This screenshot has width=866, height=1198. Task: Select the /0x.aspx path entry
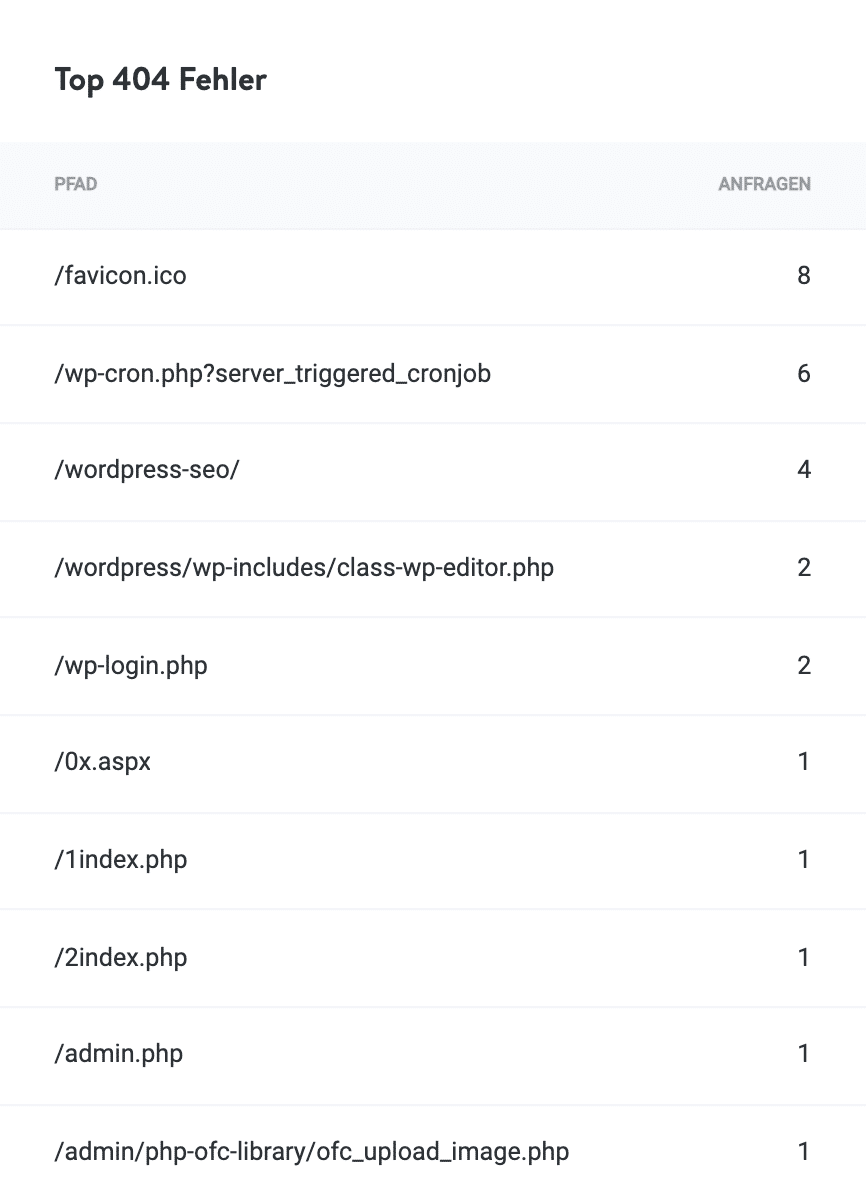(102, 762)
